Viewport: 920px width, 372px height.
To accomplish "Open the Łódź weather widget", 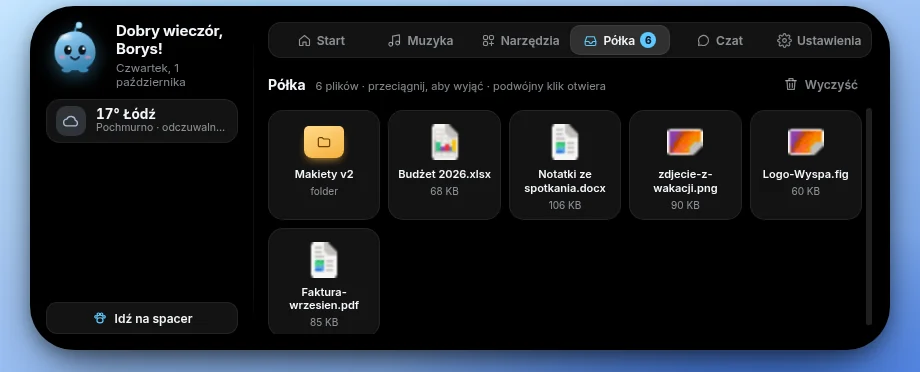I will (142, 121).
